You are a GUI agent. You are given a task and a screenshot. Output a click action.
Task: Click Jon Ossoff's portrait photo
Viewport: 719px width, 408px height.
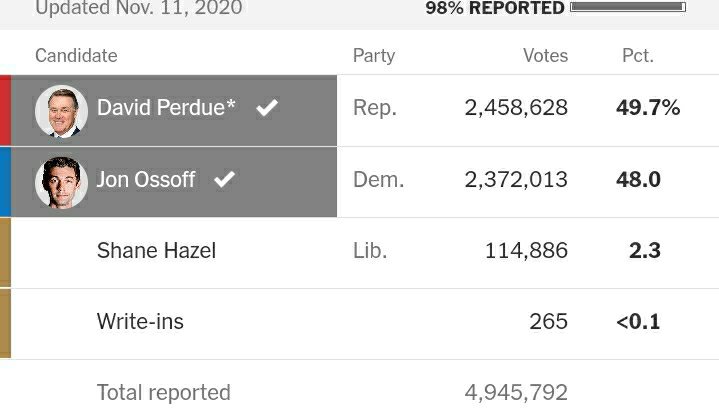pyautogui.click(x=61, y=182)
